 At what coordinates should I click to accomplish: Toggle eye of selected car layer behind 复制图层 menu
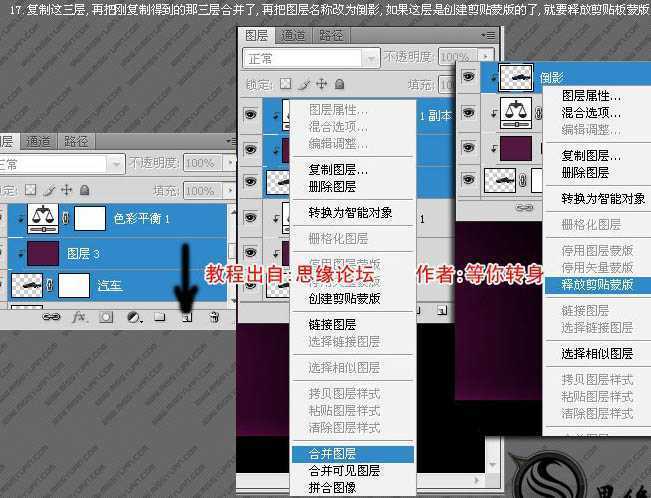pyautogui.click(x=250, y=182)
